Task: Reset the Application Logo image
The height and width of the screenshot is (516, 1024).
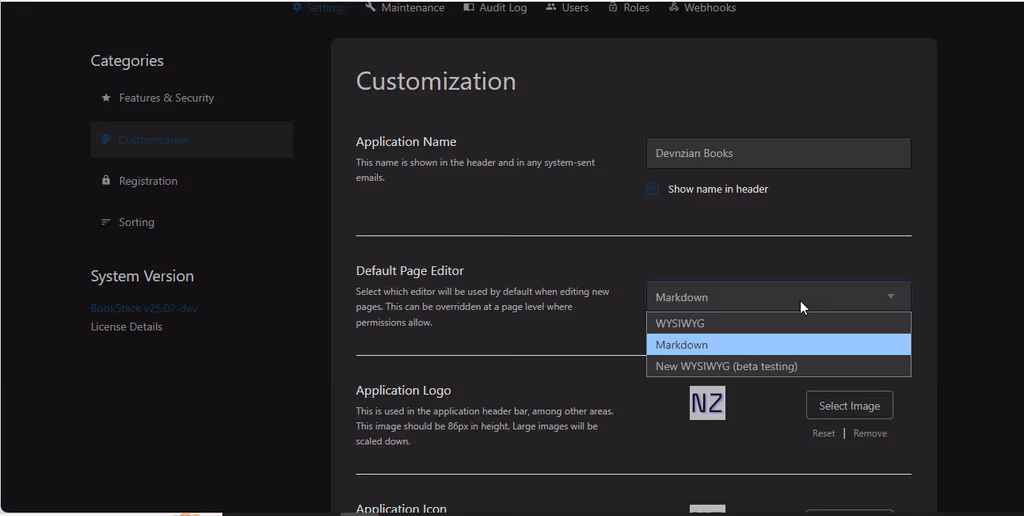Action: tap(823, 433)
